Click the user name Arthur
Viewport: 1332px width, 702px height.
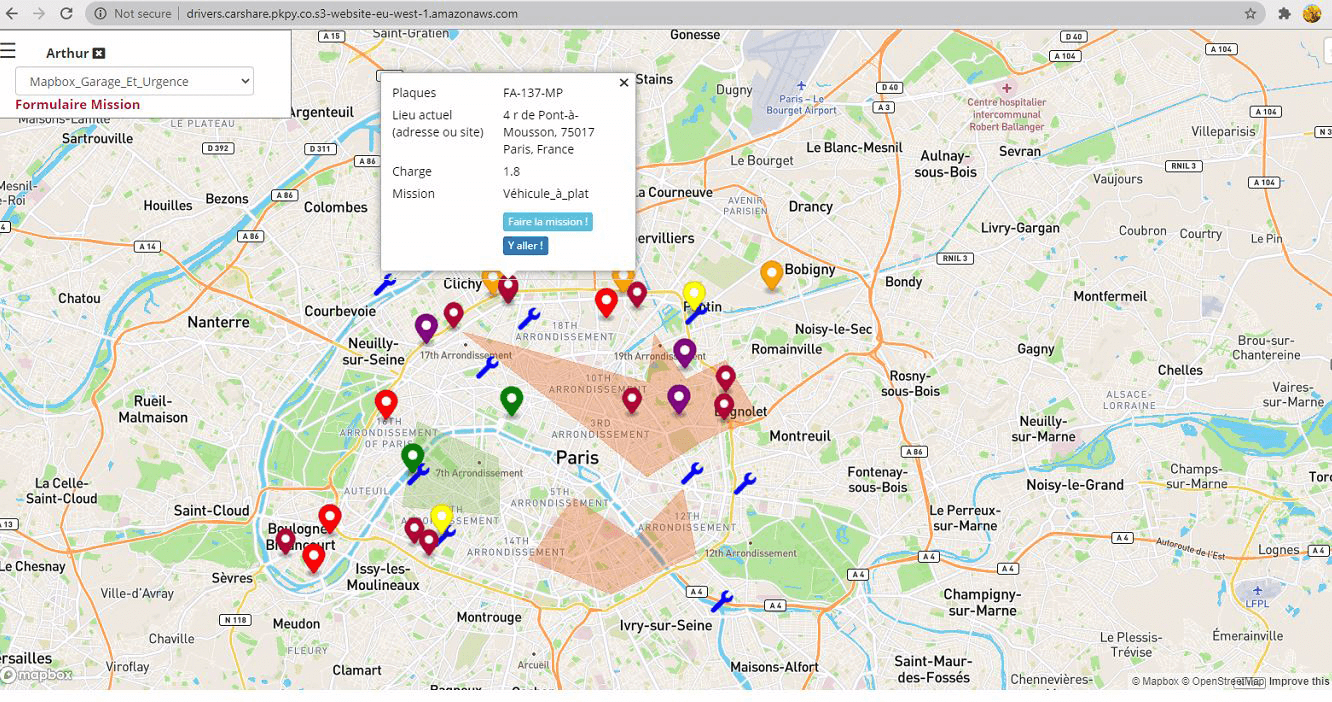tap(67, 53)
